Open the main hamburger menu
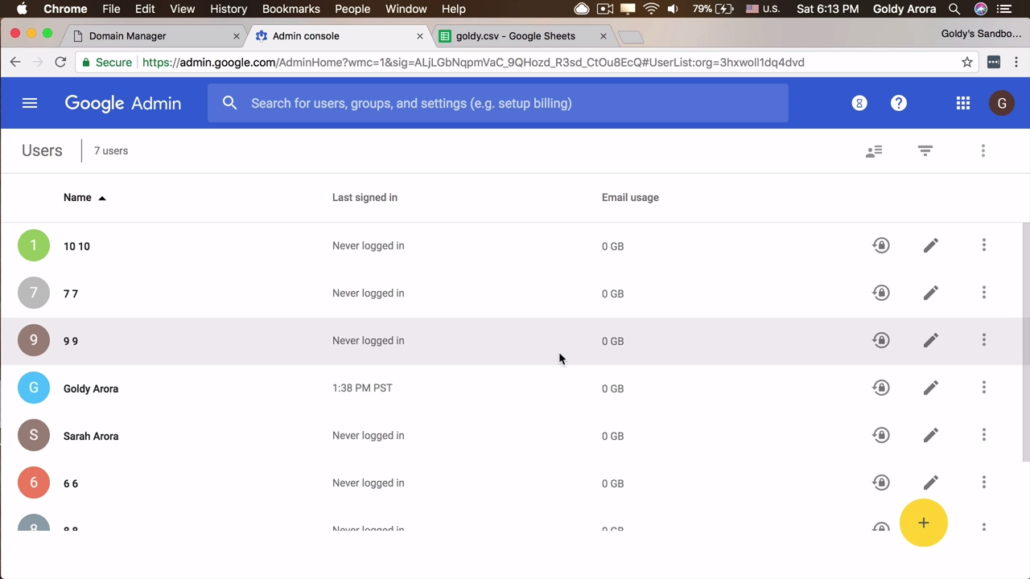The image size is (1030, 579). tap(30, 103)
